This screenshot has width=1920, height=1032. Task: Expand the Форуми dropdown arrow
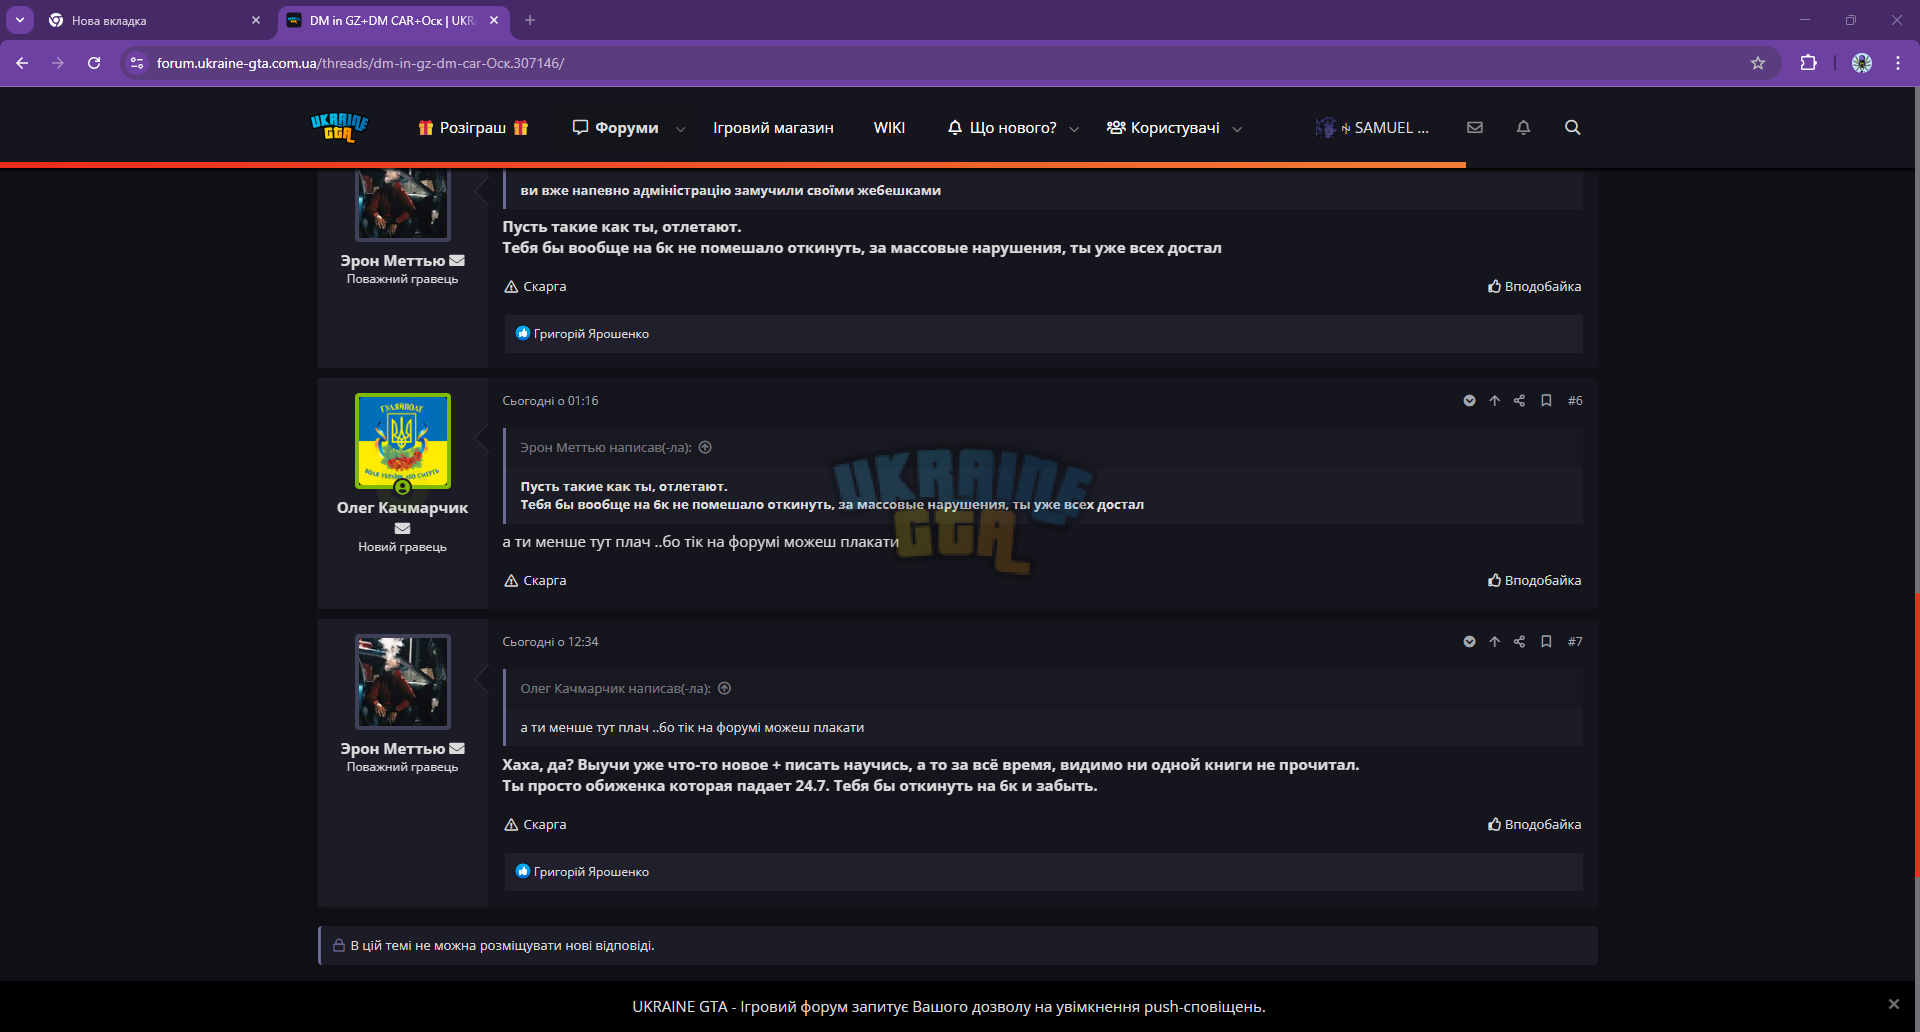(x=681, y=129)
